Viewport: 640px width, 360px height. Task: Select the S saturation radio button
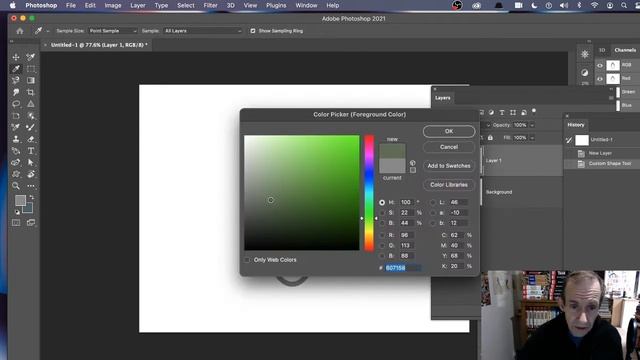point(382,213)
